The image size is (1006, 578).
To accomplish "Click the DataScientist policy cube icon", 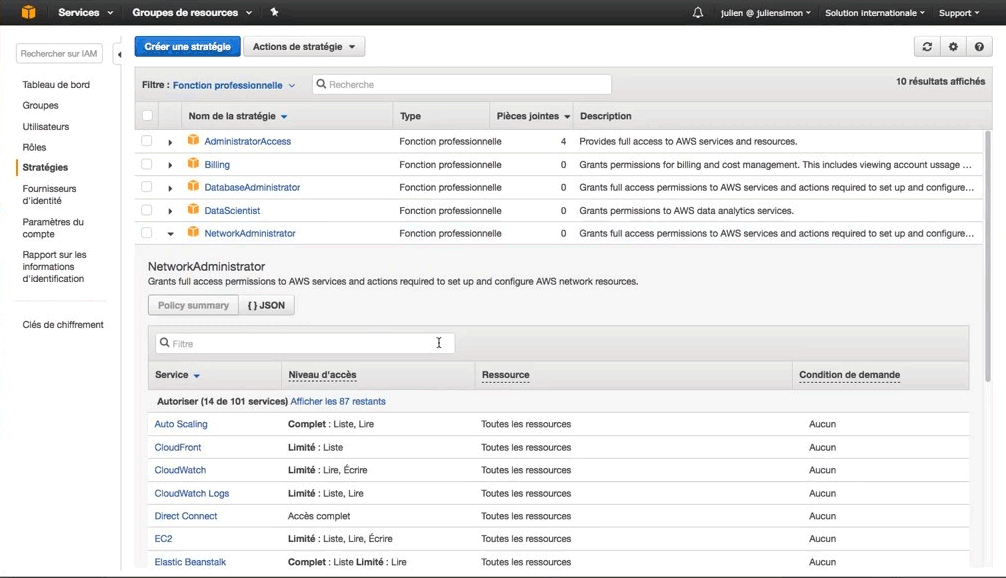I will (x=193, y=209).
